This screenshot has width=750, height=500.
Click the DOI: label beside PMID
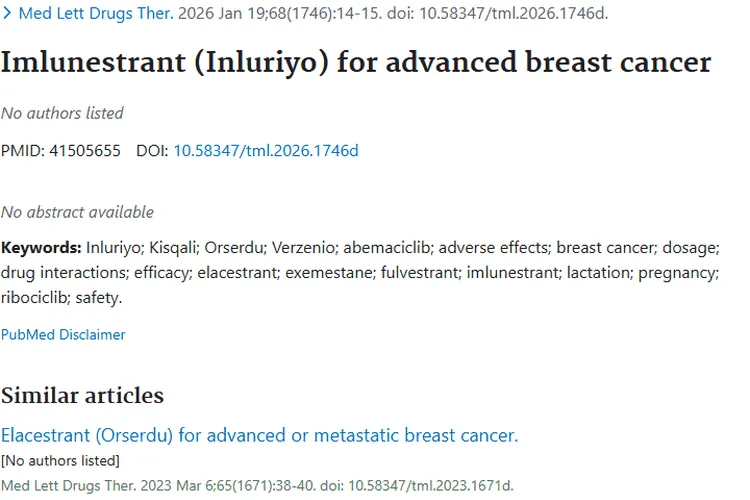click(x=152, y=151)
